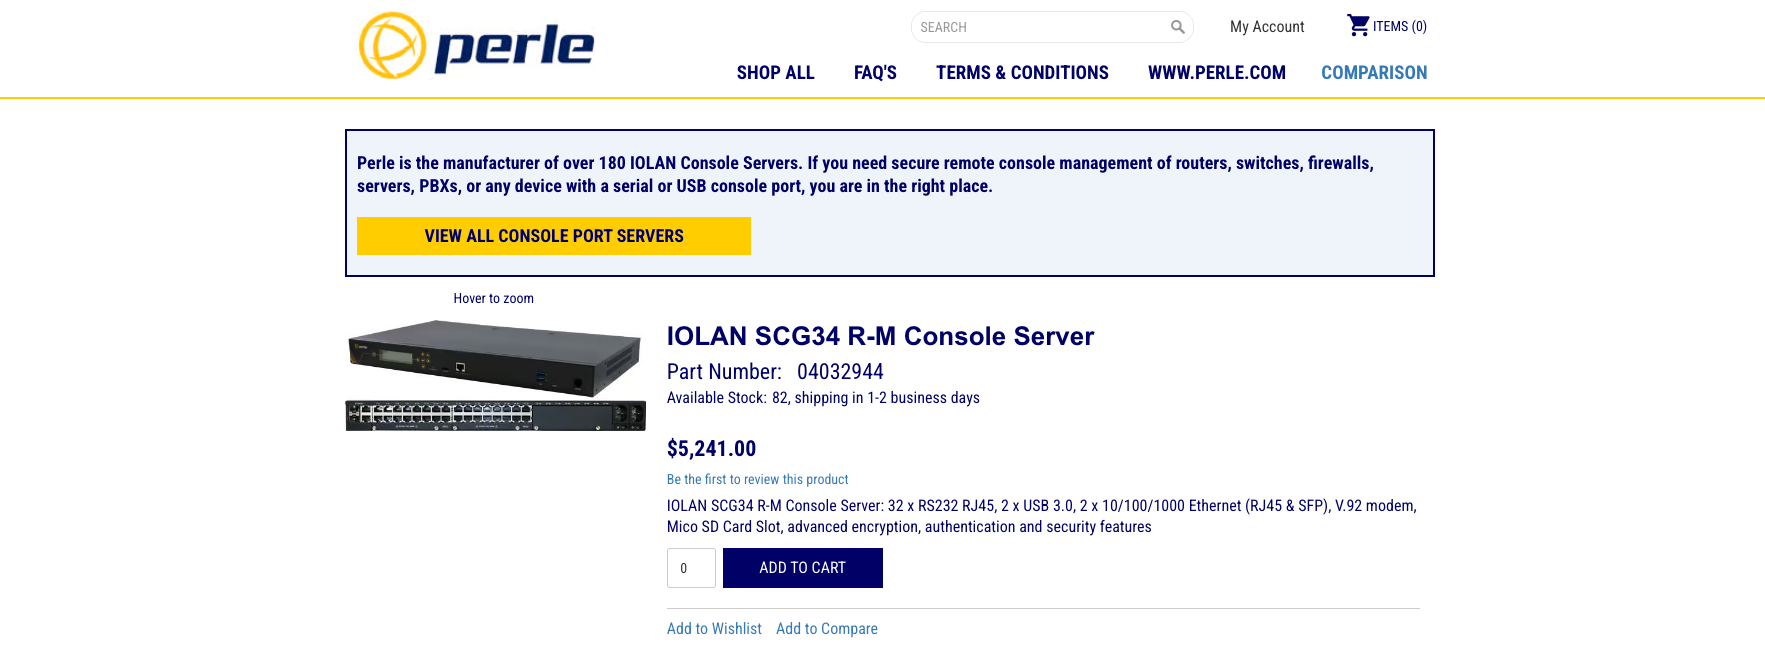The height and width of the screenshot is (656, 1765).
Task: Go to FAQ's page
Action: (875, 73)
